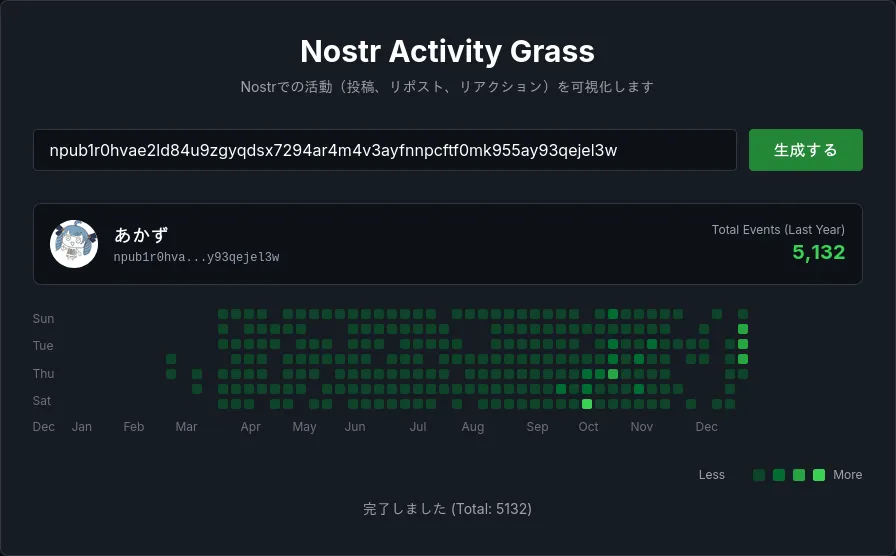Click the npub public key input field
Viewport: 896px width, 556px height.
[384, 150]
